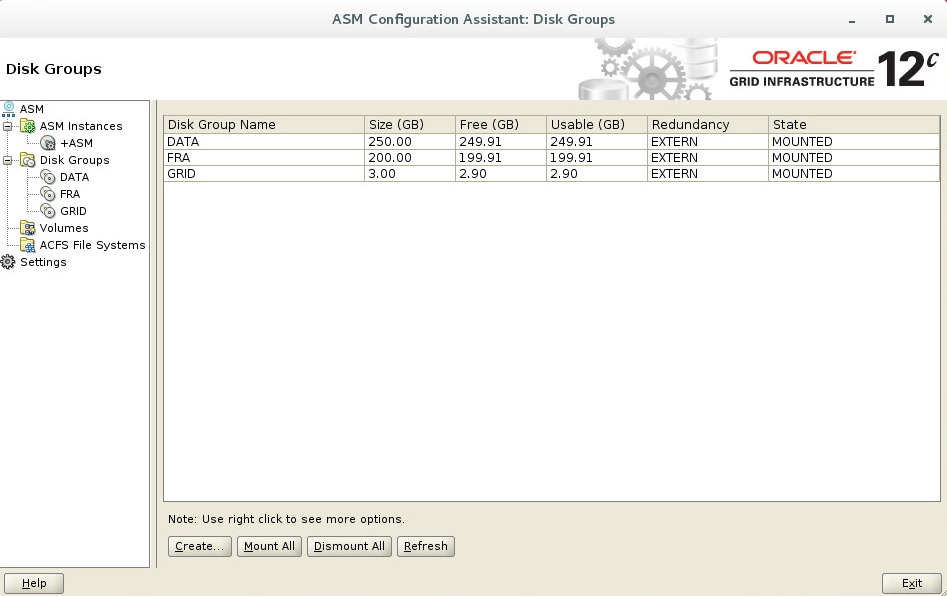This screenshot has width=947, height=596.
Task: Click the Create... button
Action: click(x=200, y=546)
